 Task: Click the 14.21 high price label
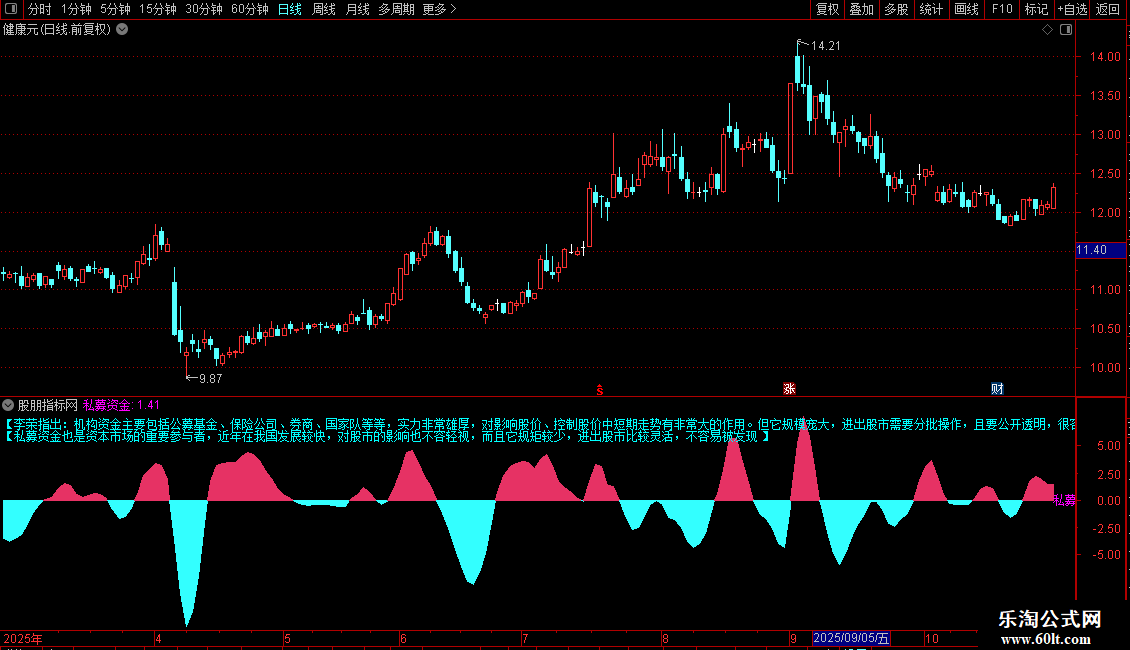click(x=826, y=46)
